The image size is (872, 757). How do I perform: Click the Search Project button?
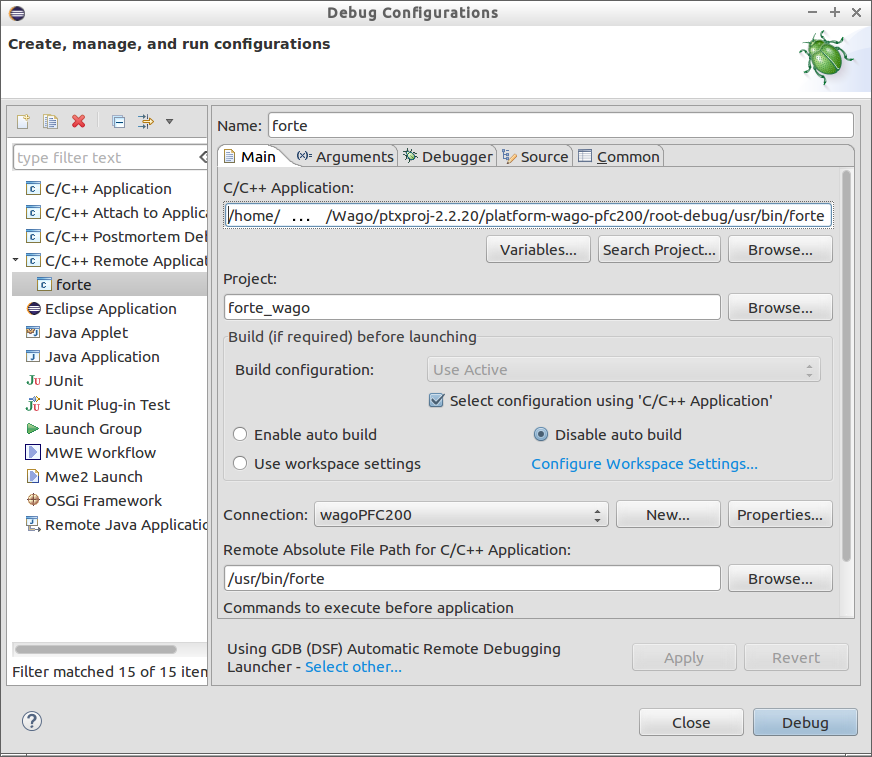pyautogui.click(x=658, y=249)
